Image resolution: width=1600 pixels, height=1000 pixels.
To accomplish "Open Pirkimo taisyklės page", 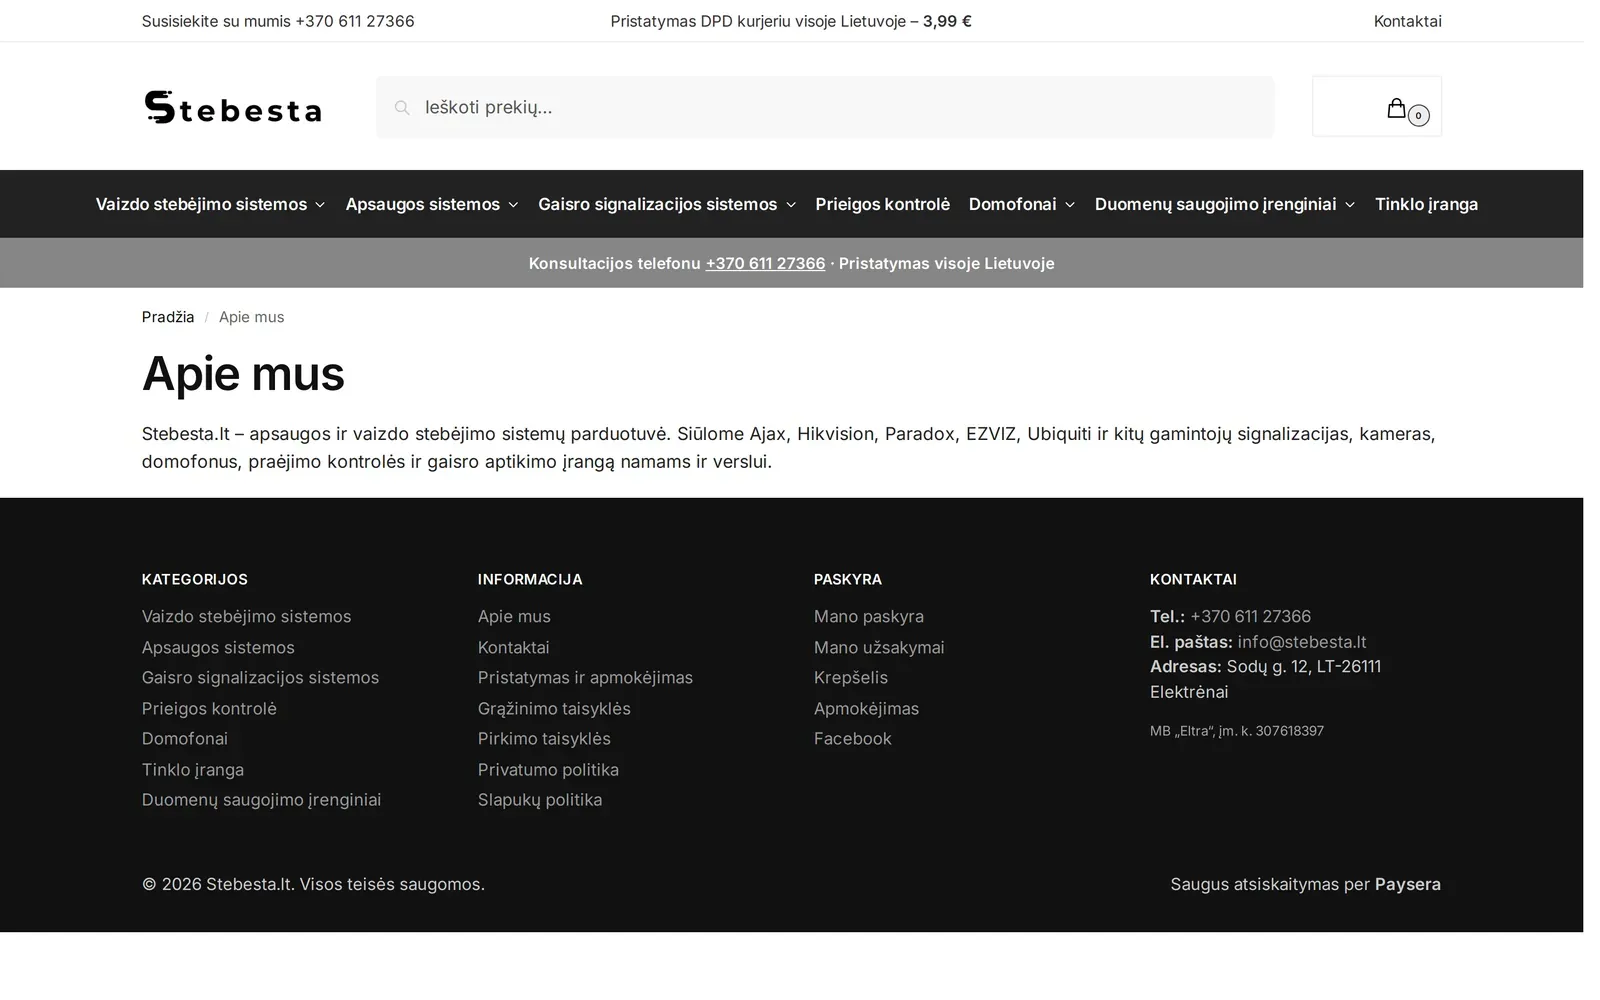I will [544, 738].
